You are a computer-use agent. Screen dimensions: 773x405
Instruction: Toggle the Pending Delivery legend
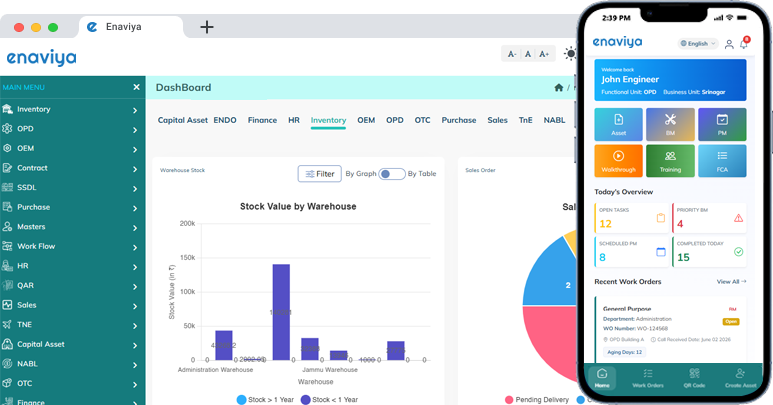click(537, 400)
